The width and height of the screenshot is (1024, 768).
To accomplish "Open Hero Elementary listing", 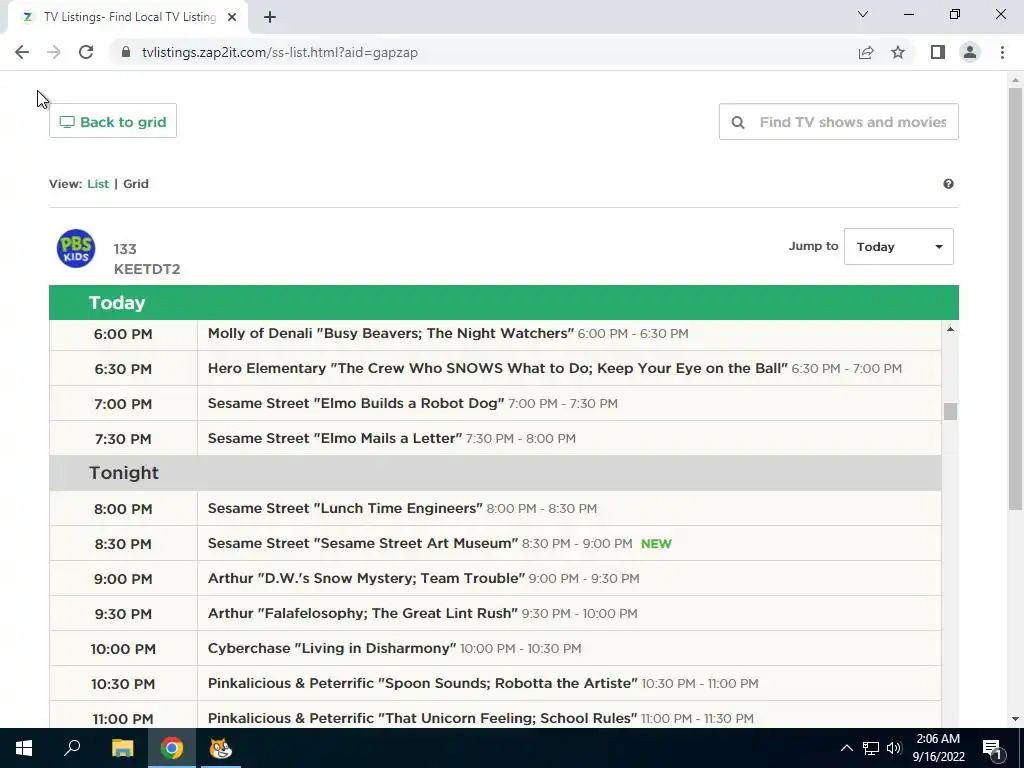I will pyautogui.click(x=498, y=368).
